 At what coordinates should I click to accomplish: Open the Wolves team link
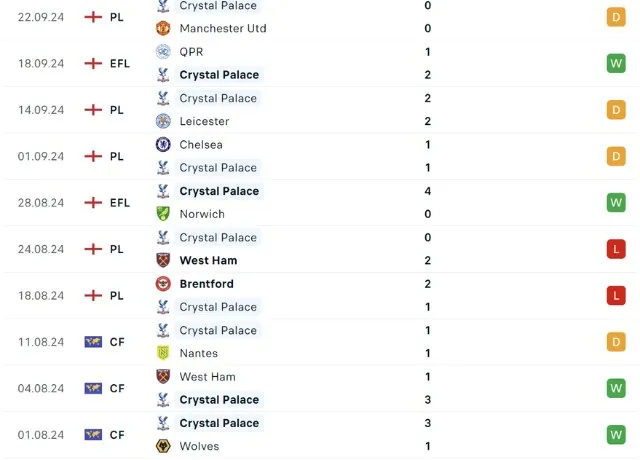[x=199, y=446]
